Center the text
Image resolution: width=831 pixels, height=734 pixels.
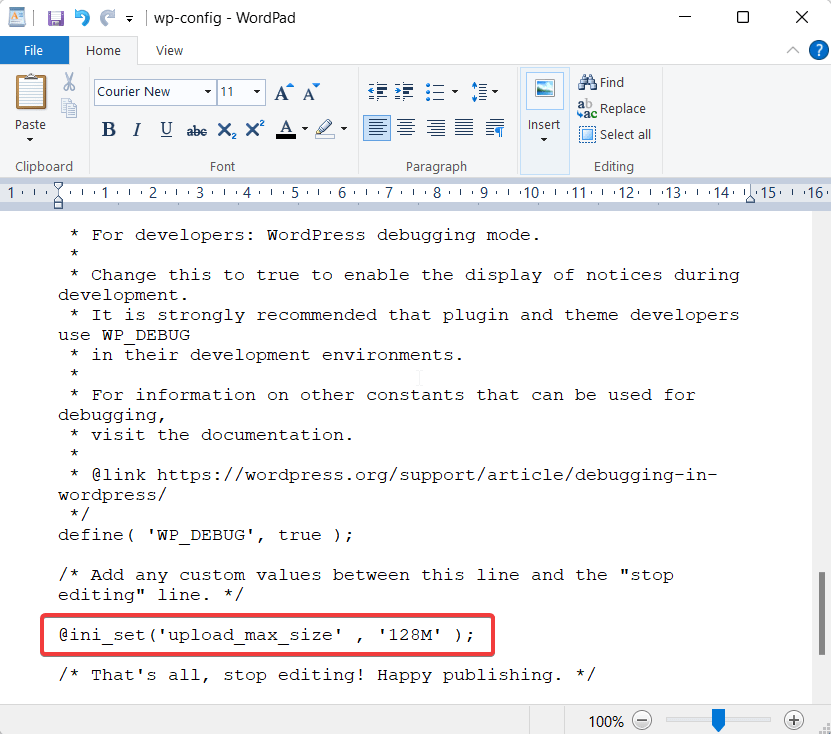tap(406, 128)
